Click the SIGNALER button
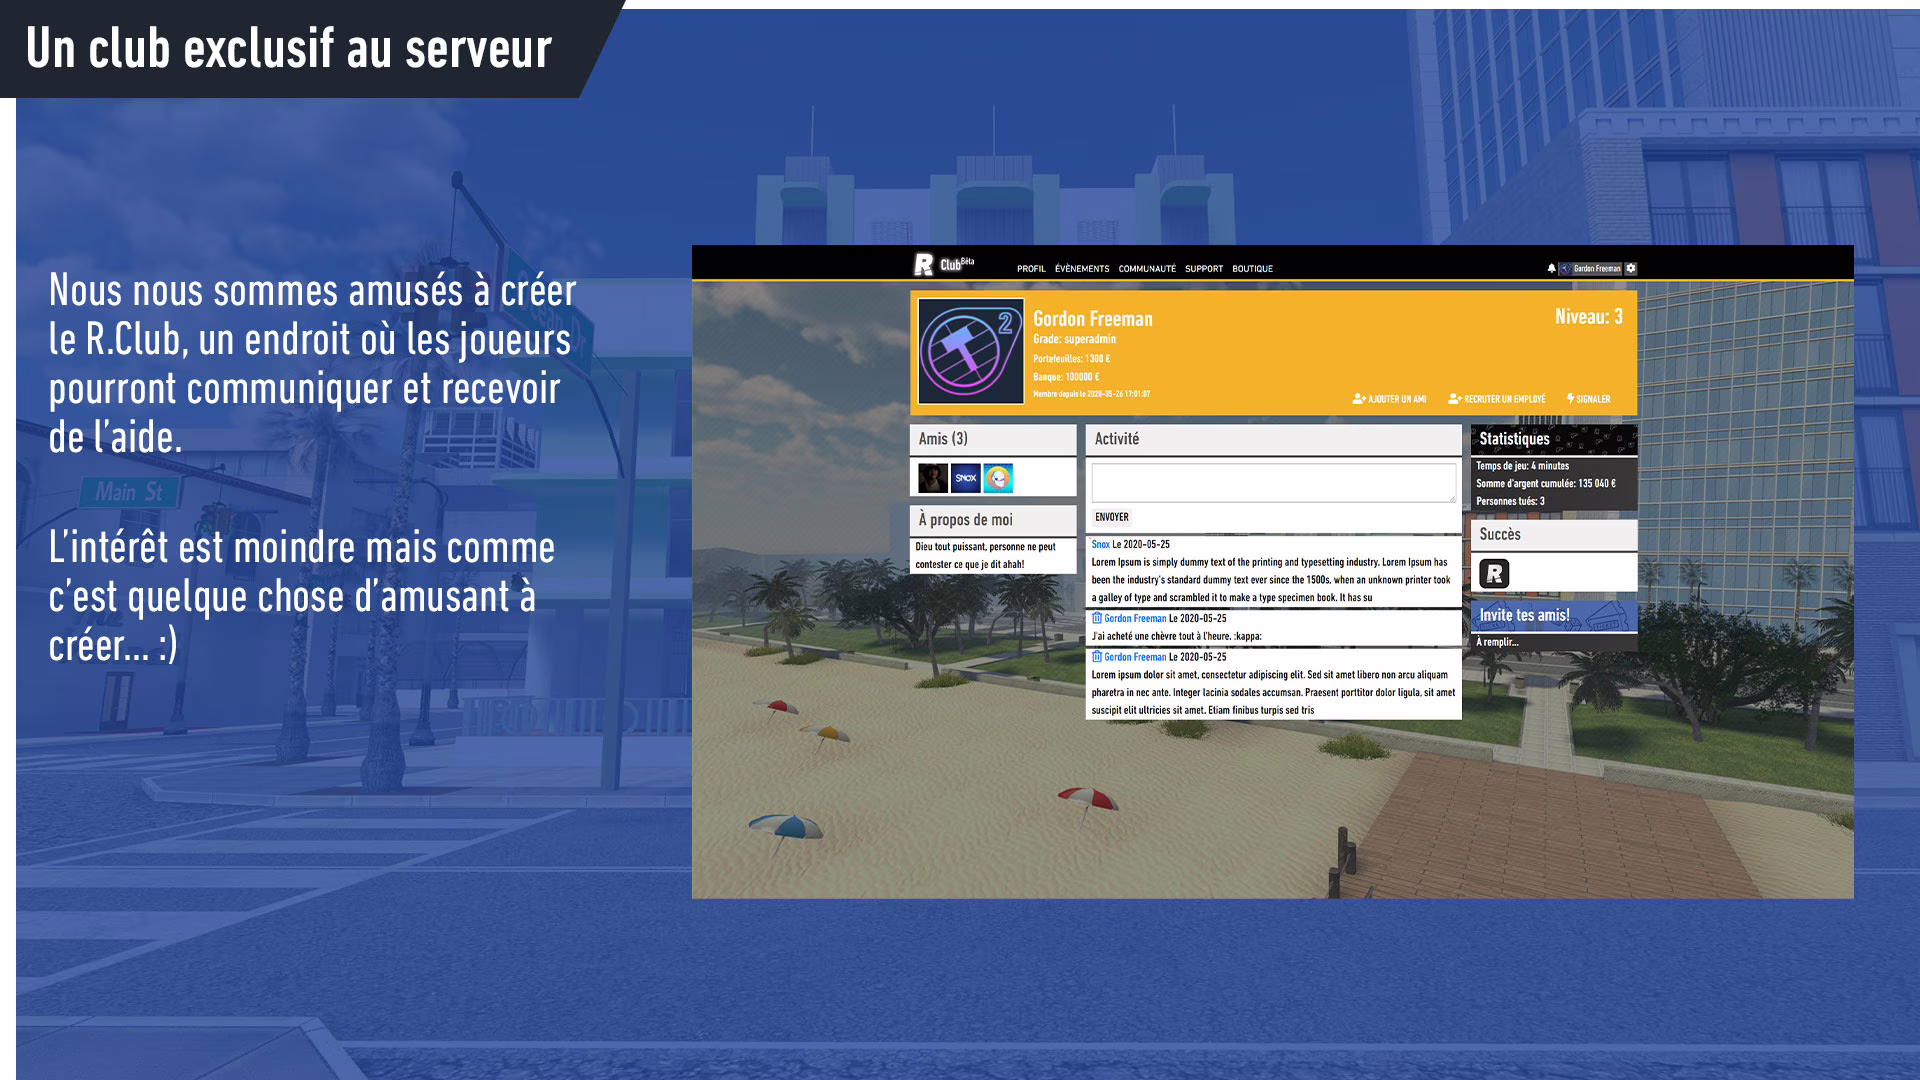The image size is (1920, 1080). pyautogui.click(x=1588, y=399)
